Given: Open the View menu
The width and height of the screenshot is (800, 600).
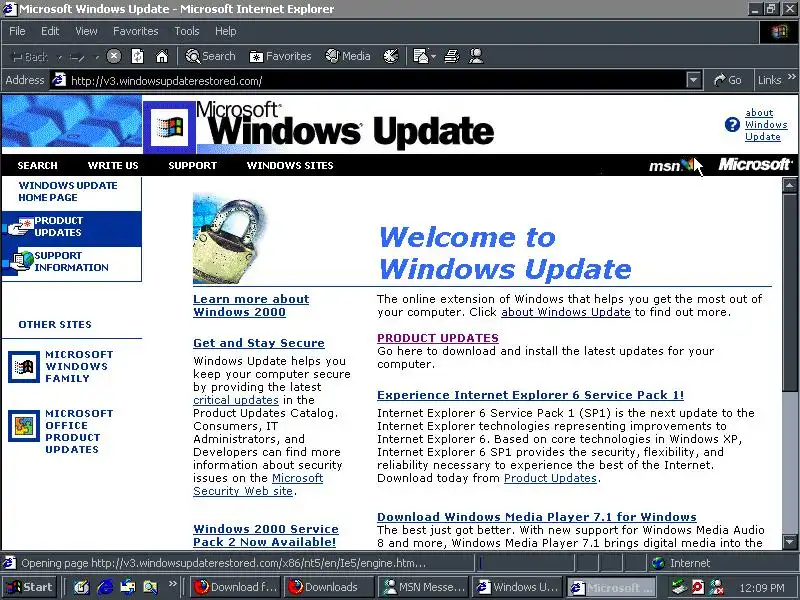Looking at the screenshot, I should [x=86, y=31].
